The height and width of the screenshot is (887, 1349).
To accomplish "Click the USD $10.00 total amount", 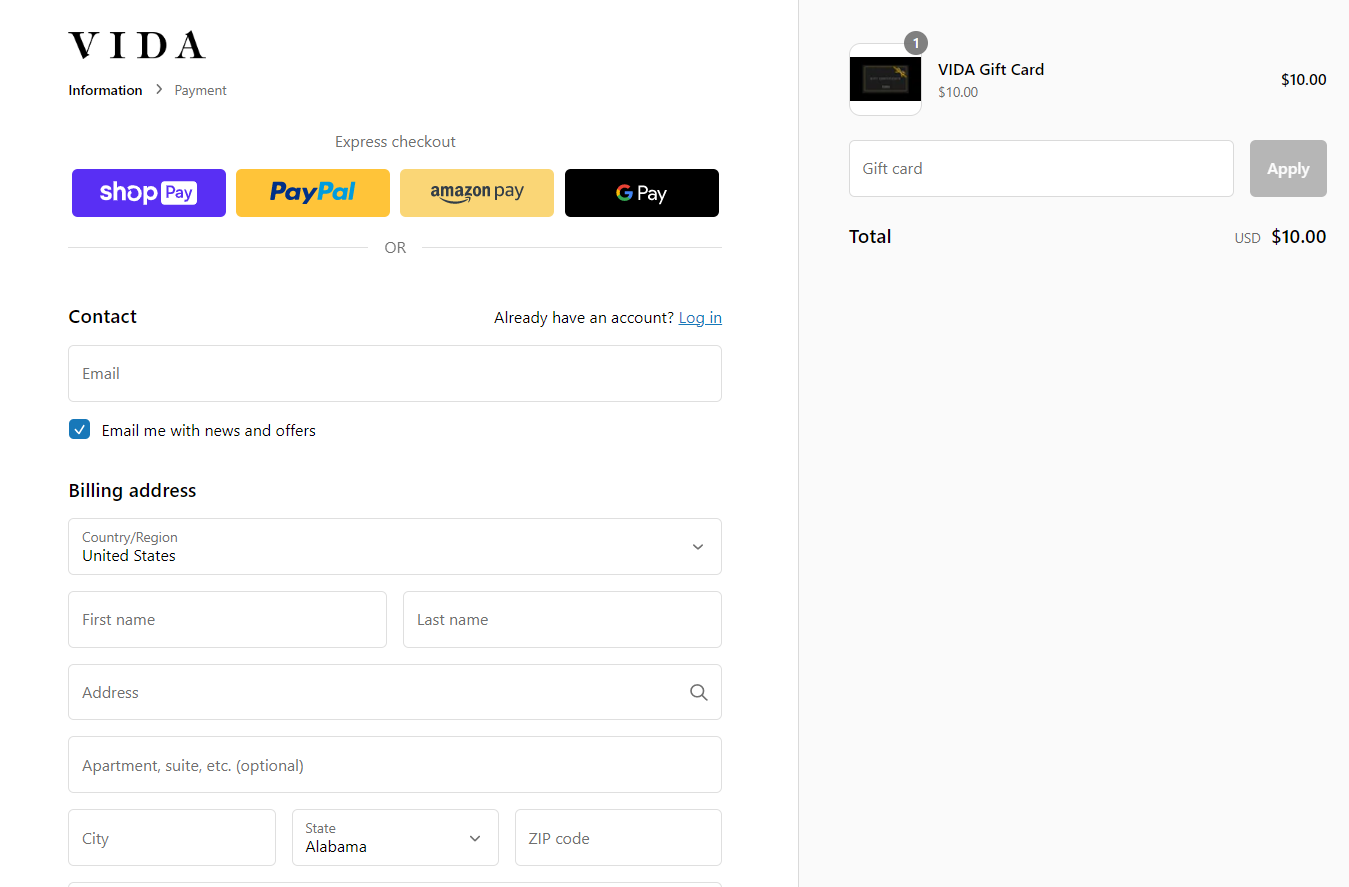I will coord(1280,237).
